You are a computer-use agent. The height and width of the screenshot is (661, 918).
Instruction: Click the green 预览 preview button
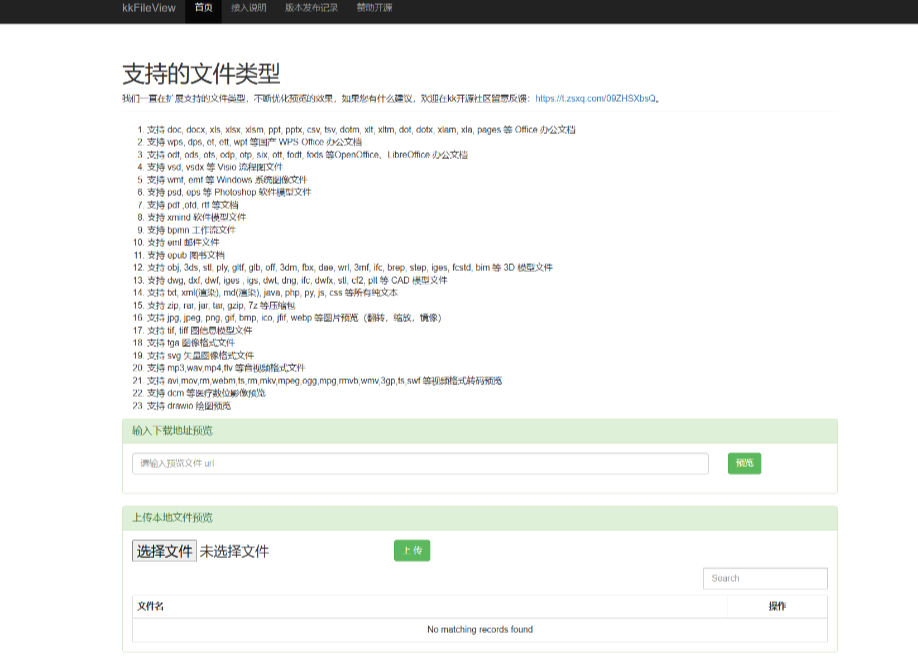tap(744, 463)
